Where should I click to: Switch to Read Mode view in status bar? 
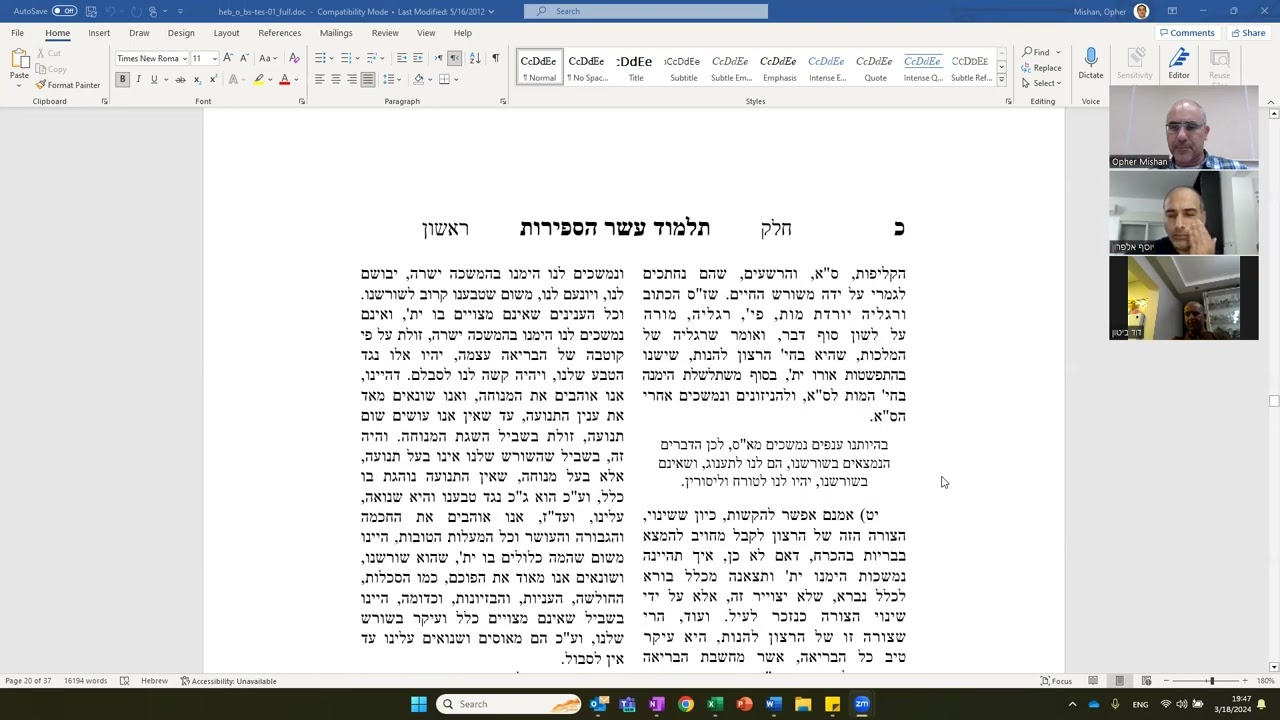click(1093, 681)
